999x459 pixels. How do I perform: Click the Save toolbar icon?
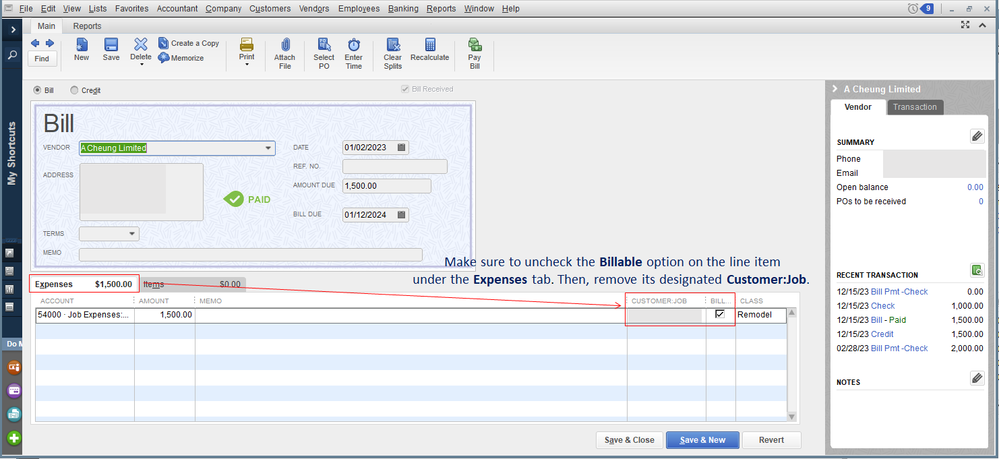[x=111, y=45]
